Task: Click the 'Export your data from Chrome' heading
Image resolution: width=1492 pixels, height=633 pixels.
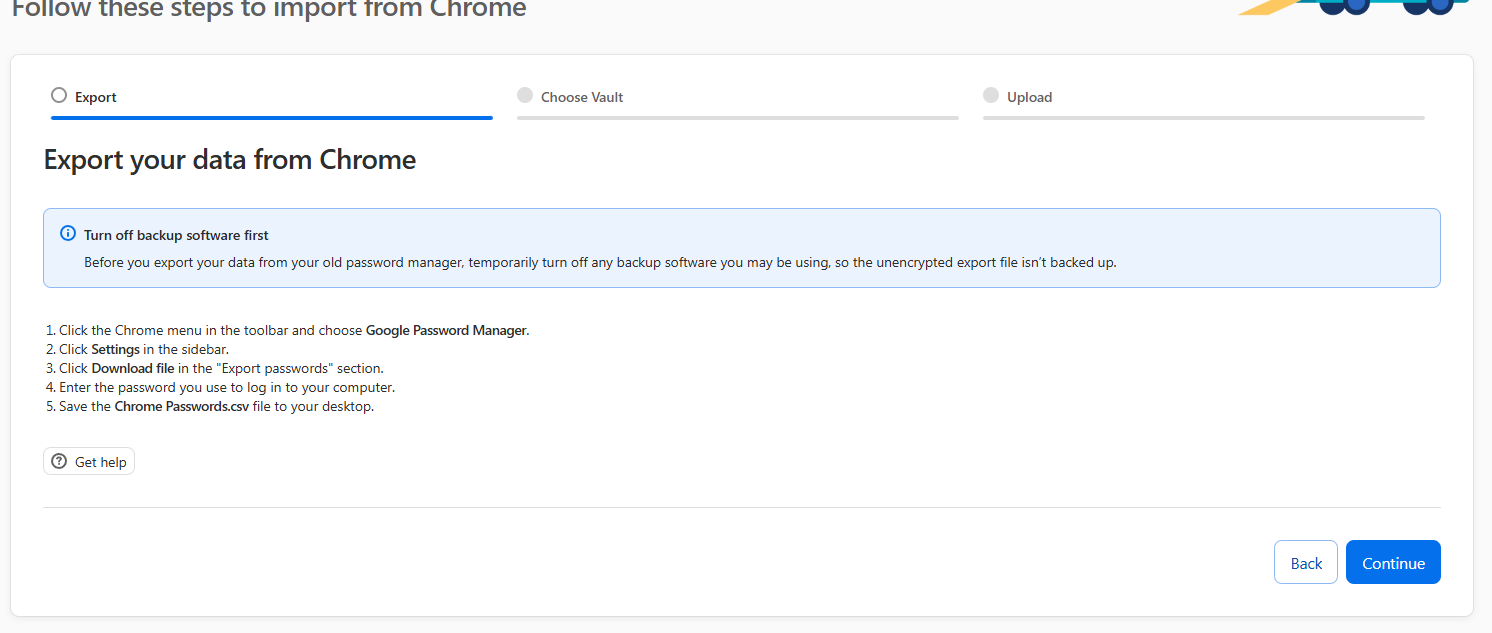Action: click(x=230, y=160)
